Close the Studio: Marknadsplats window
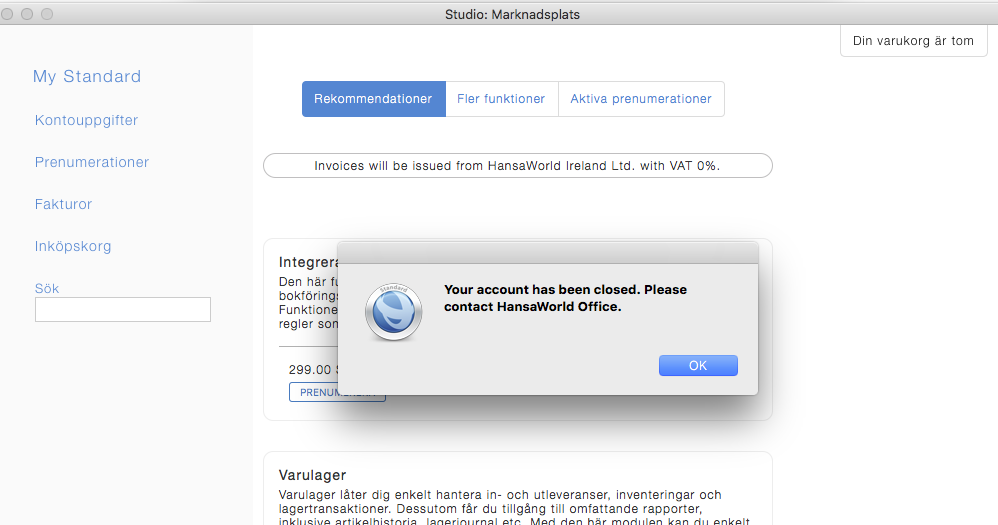 [x=7, y=14]
